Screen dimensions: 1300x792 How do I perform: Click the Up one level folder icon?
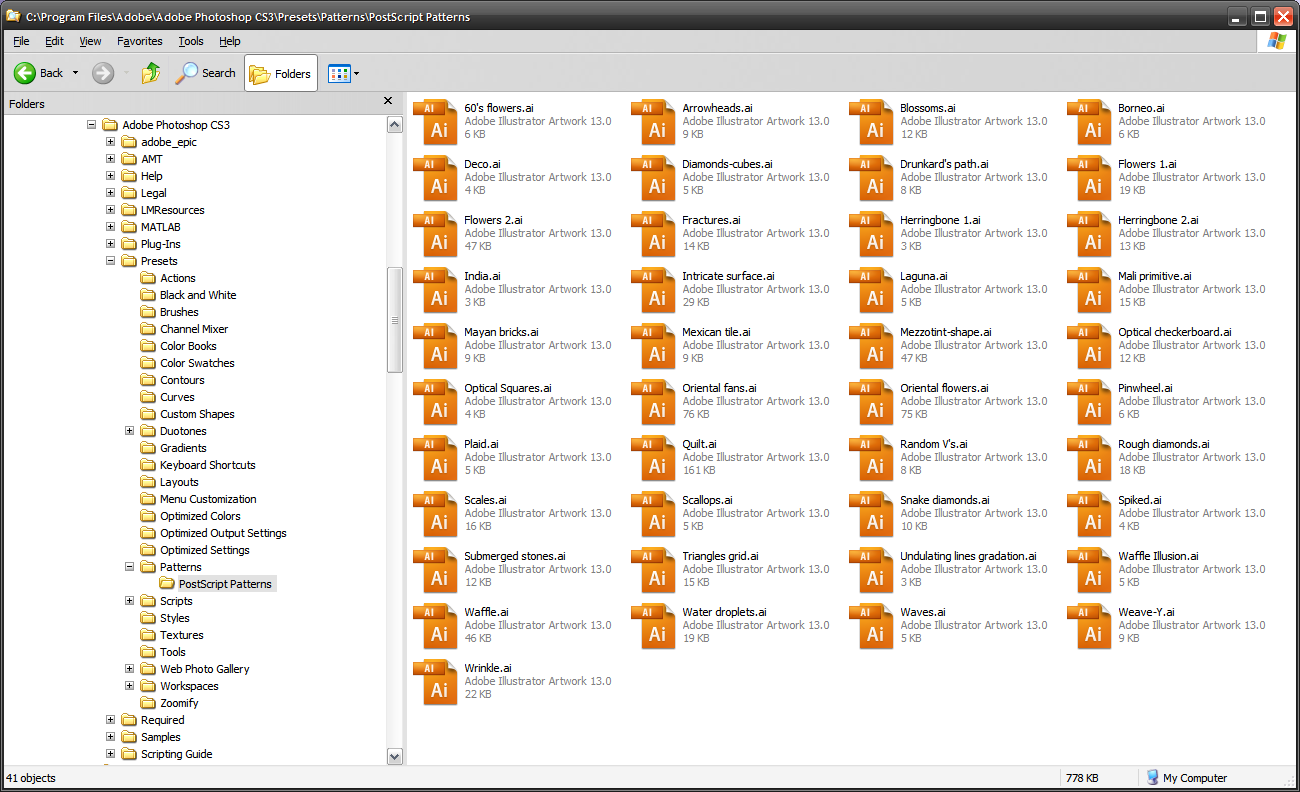pyautogui.click(x=148, y=72)
